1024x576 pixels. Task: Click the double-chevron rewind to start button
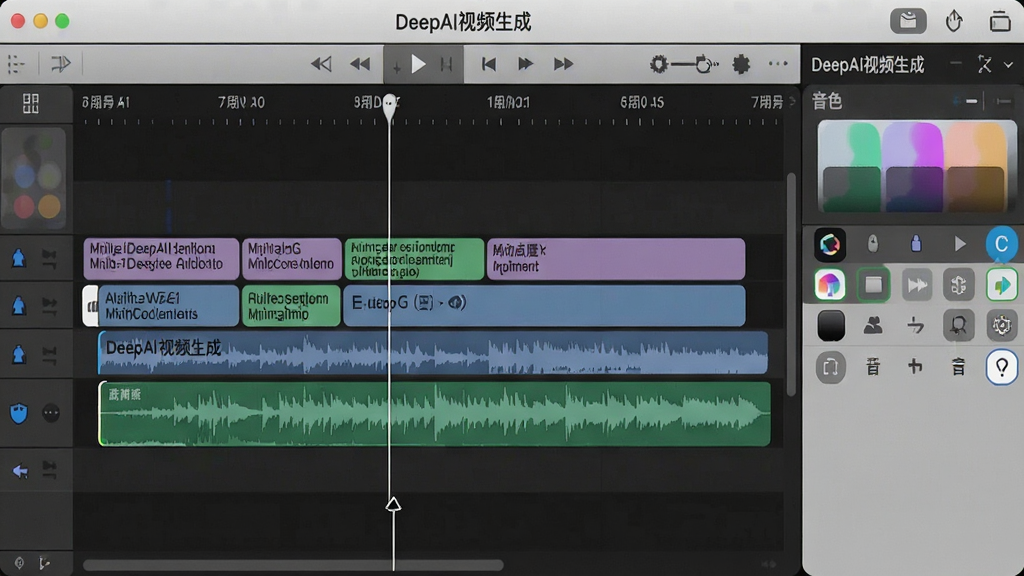click(321, 64)
